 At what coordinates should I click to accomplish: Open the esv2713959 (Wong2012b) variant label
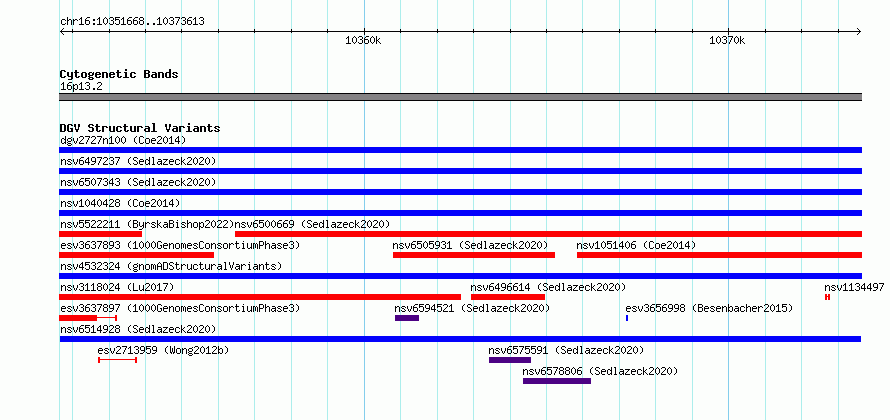(163, 350)
